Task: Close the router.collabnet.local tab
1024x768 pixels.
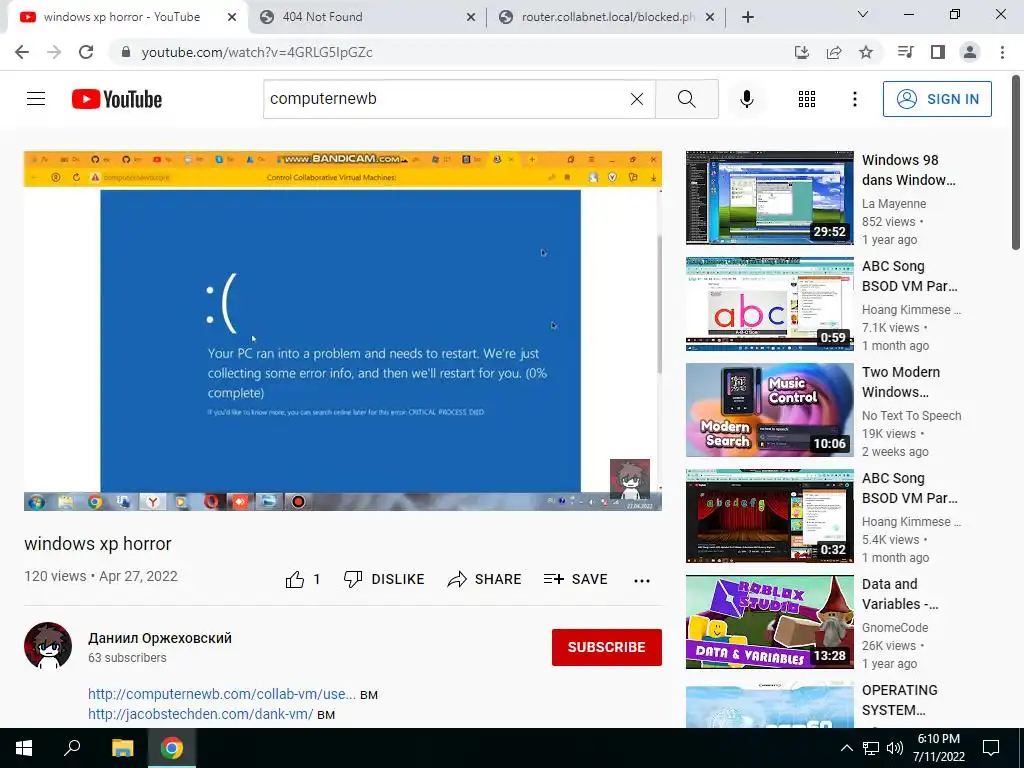Action: pyautogui.click(x=710, y=18)
